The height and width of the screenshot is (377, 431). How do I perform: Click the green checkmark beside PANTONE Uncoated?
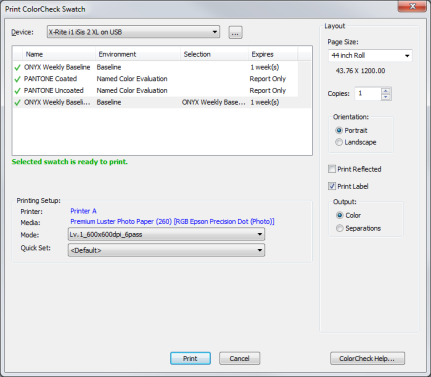(x=18, y=91)
